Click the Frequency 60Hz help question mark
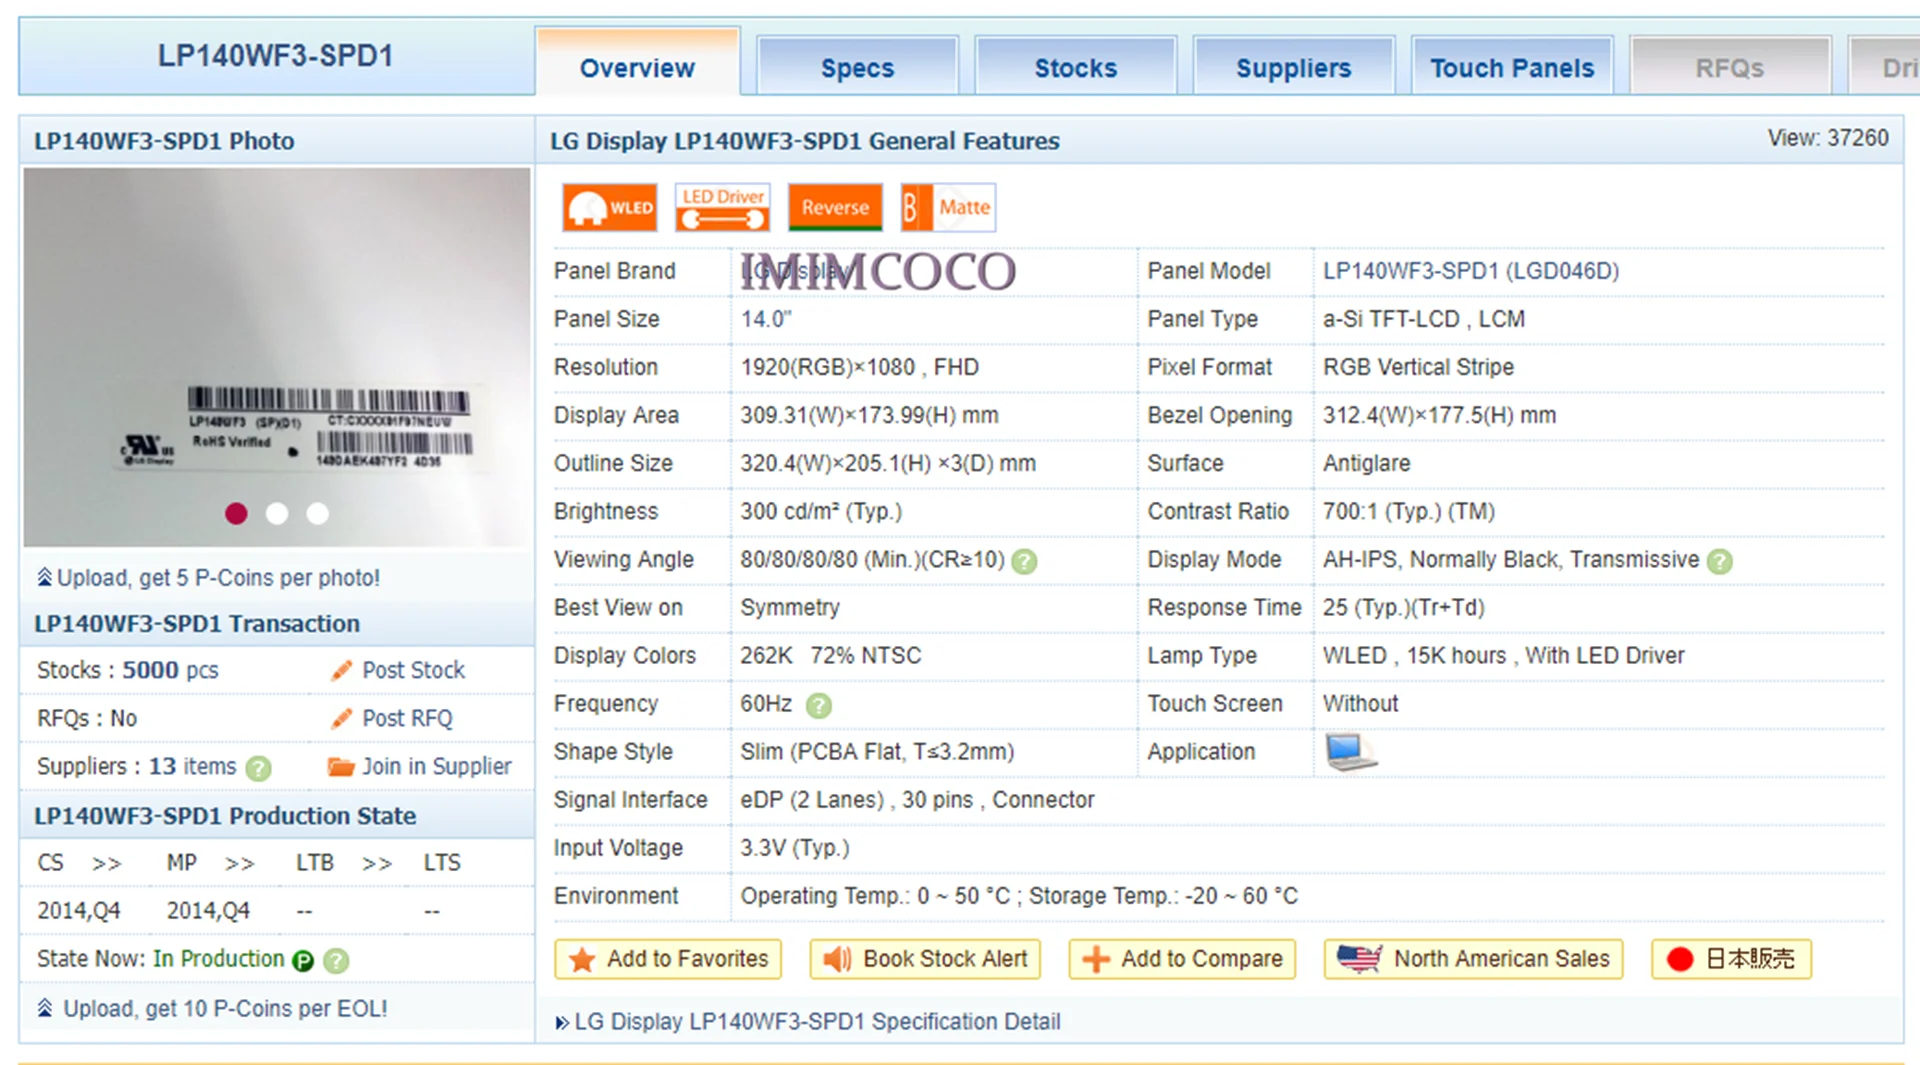Viewport: 1920px width, 1065px height. point(818,706)
